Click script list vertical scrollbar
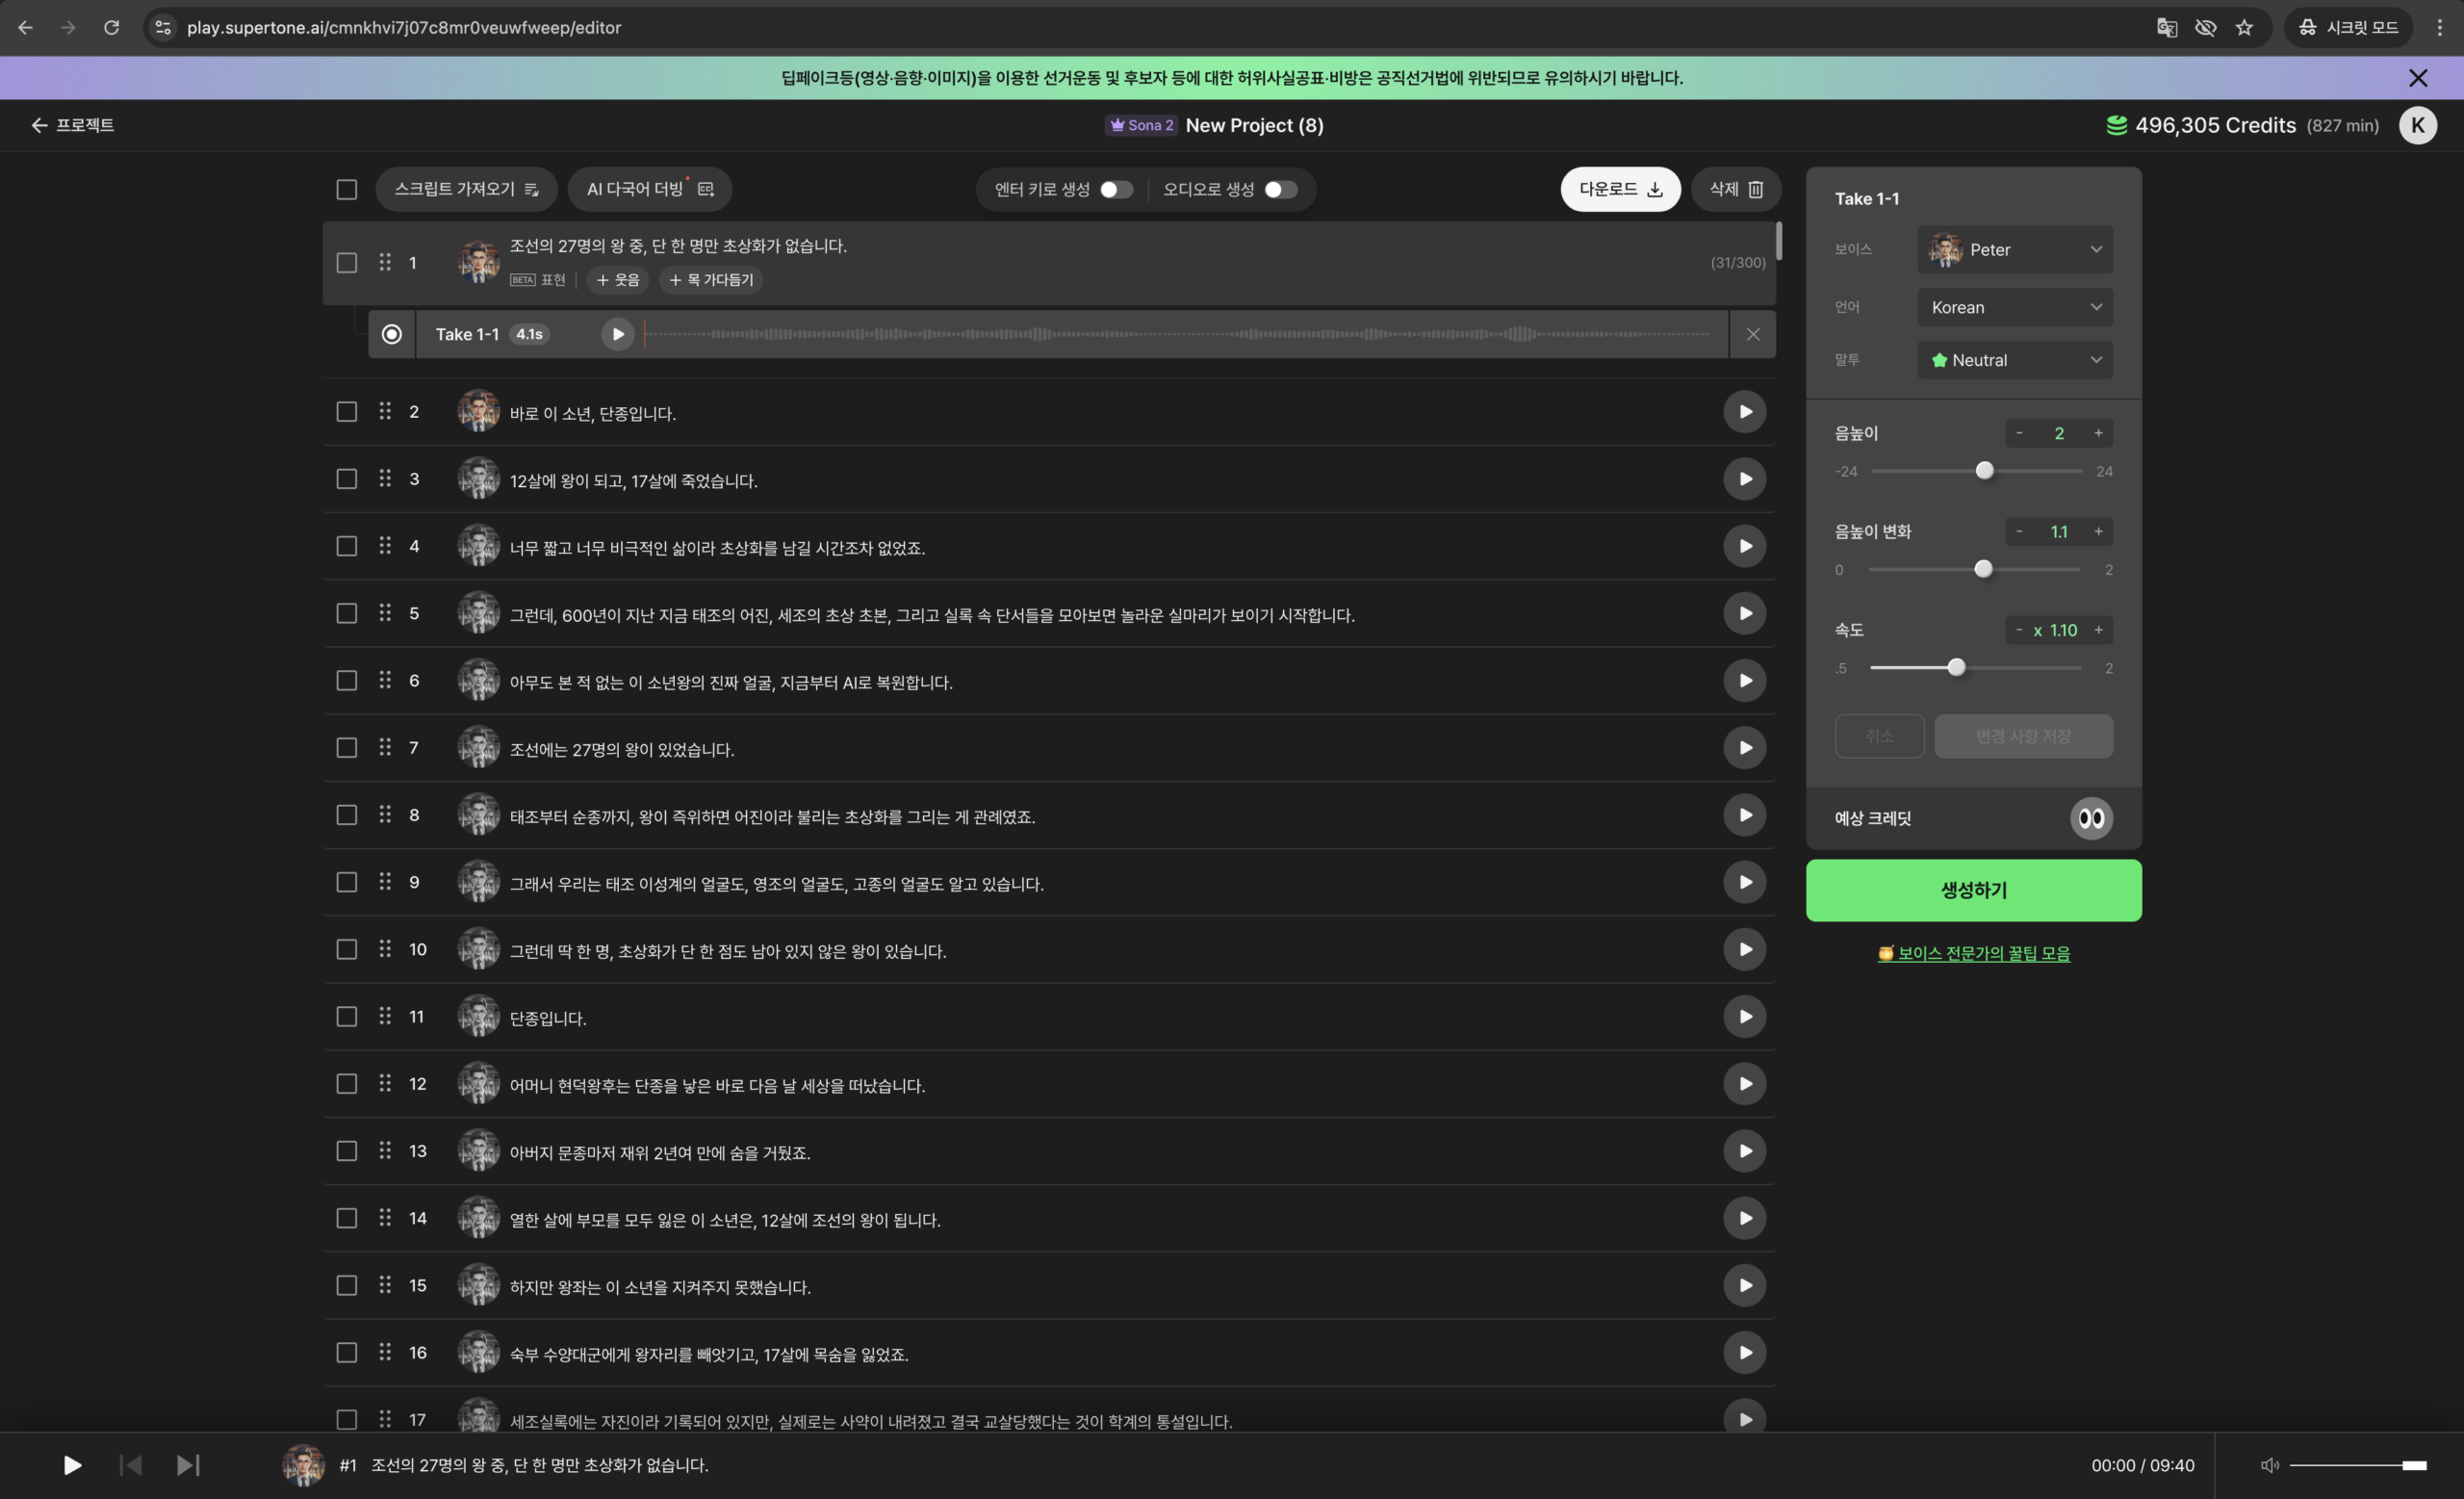The height and width of the screenshot is (1499, 2464). coord(1778,240)
